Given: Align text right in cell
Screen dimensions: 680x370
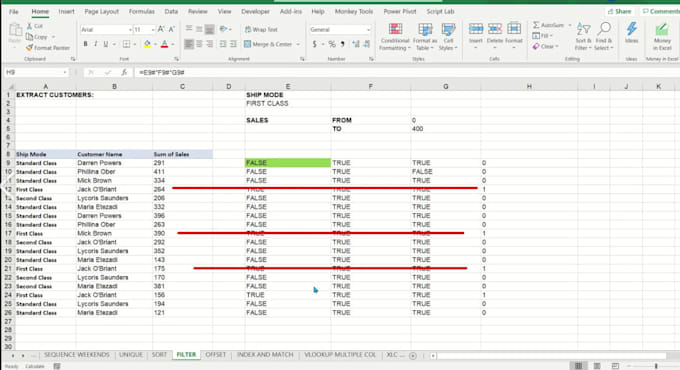Looking at the screenshot, I should coord(209,44).
